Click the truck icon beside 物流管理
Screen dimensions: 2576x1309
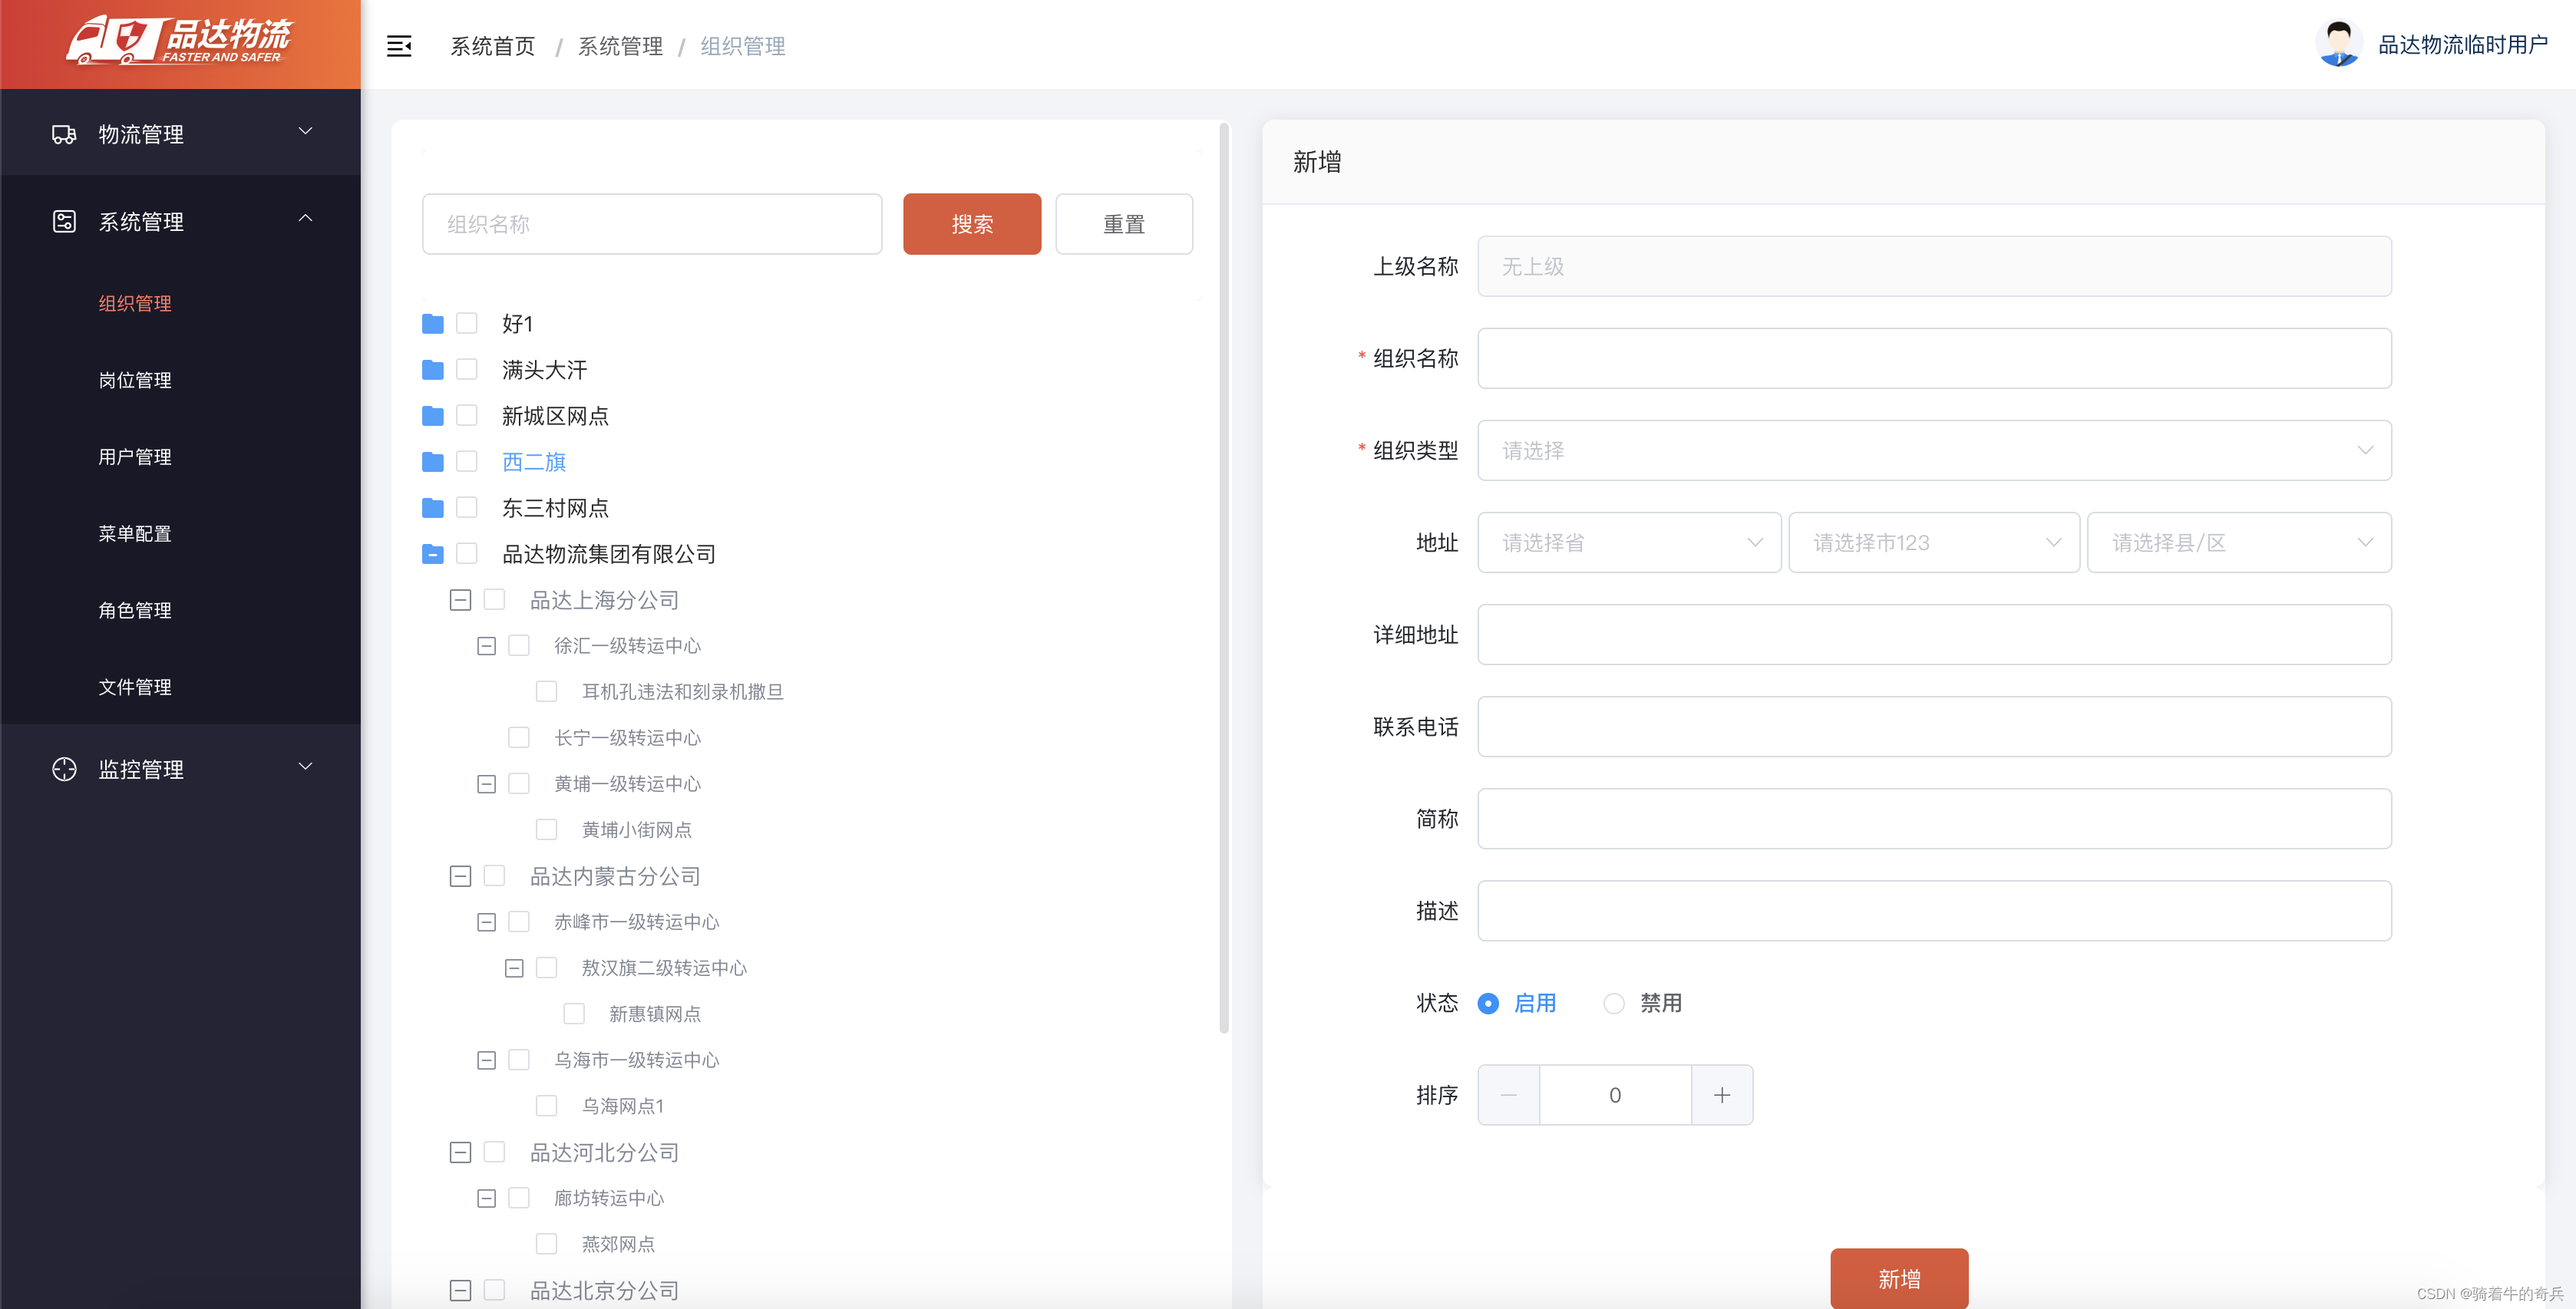click(x=64, y=134)
